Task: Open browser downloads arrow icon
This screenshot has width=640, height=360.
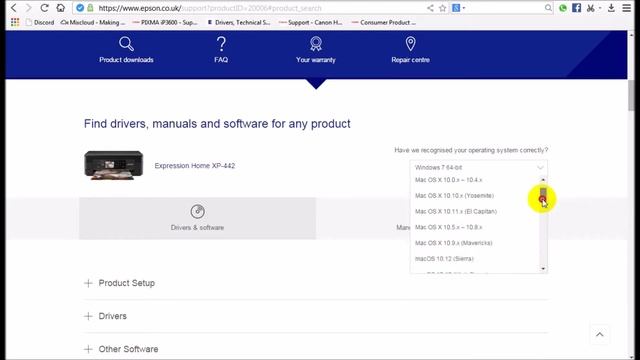Action: click(611, 8)
